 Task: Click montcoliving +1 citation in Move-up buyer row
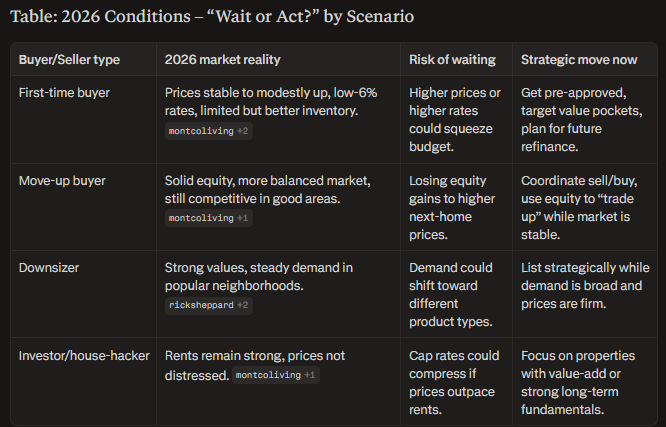[207, 218]
